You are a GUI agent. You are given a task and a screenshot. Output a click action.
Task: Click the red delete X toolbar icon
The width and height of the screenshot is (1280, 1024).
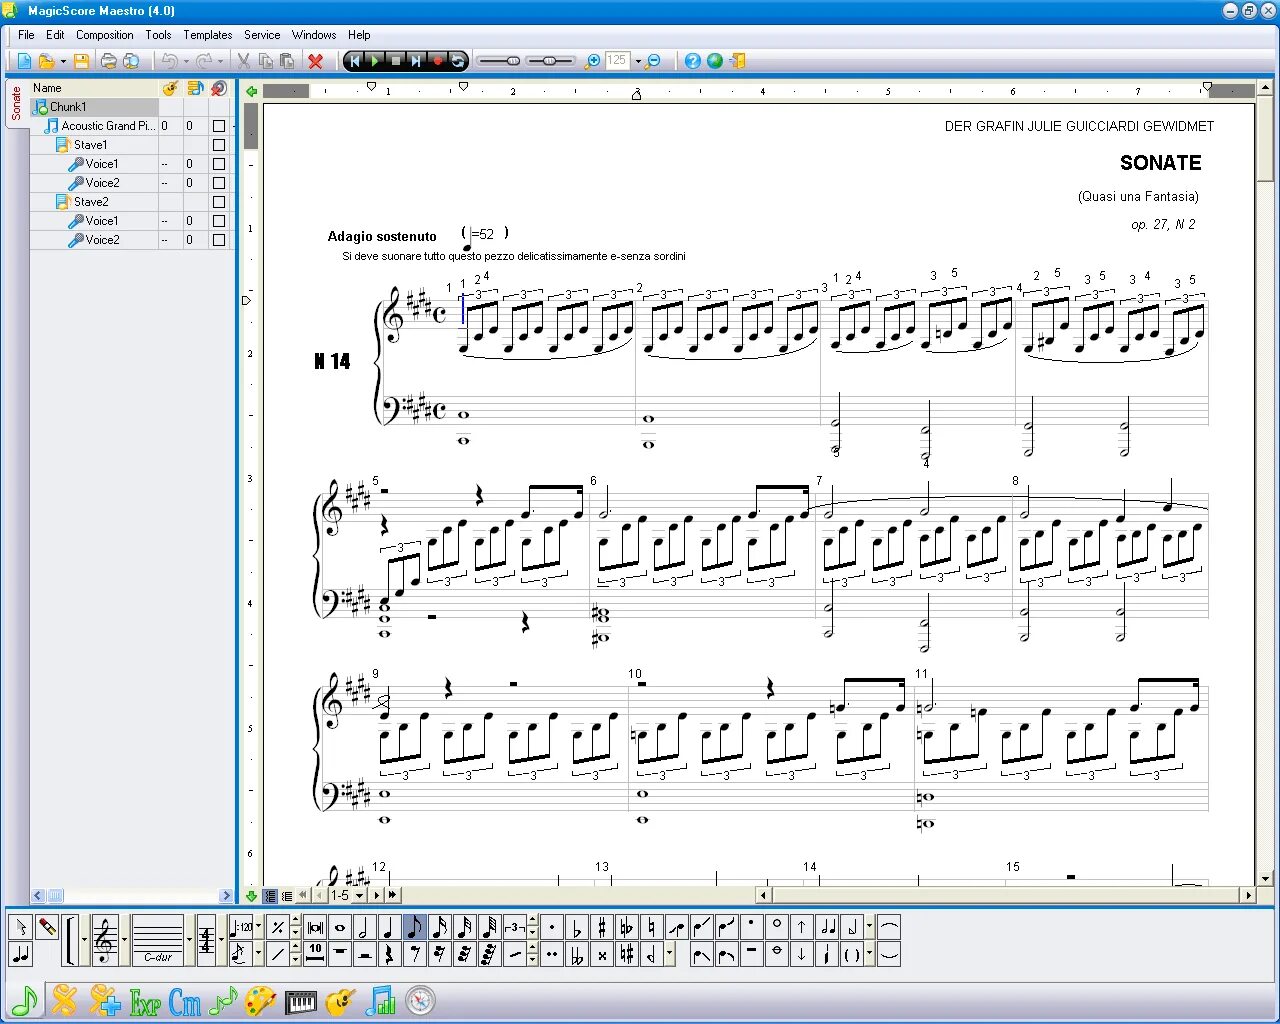(x=316, y=61)
